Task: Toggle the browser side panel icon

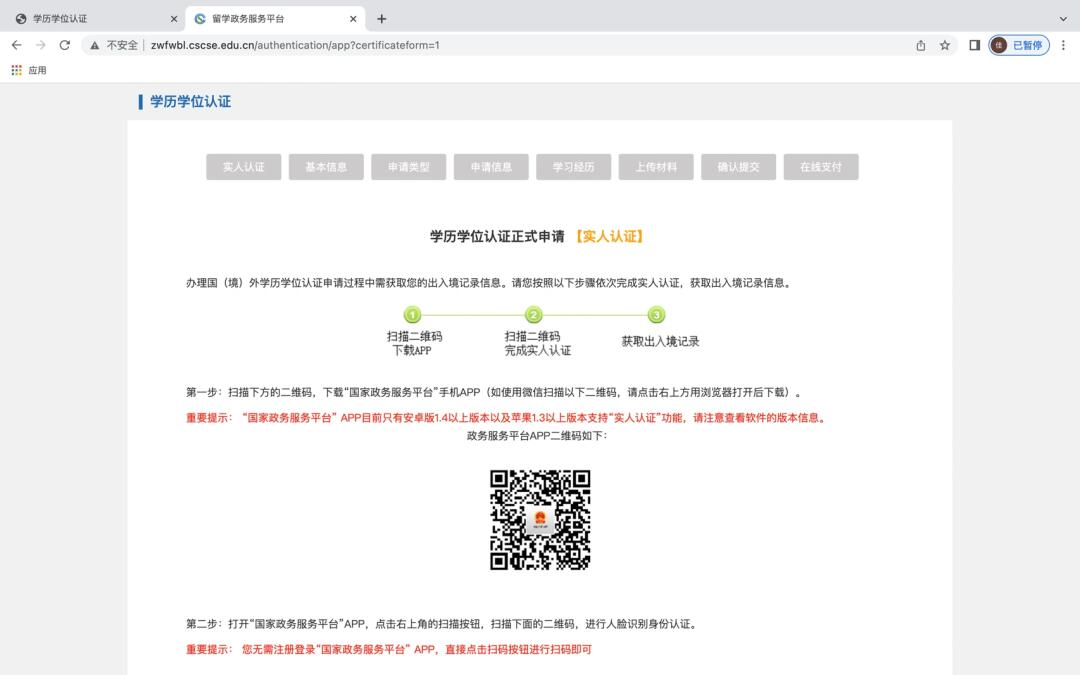Action: (974, 45)
